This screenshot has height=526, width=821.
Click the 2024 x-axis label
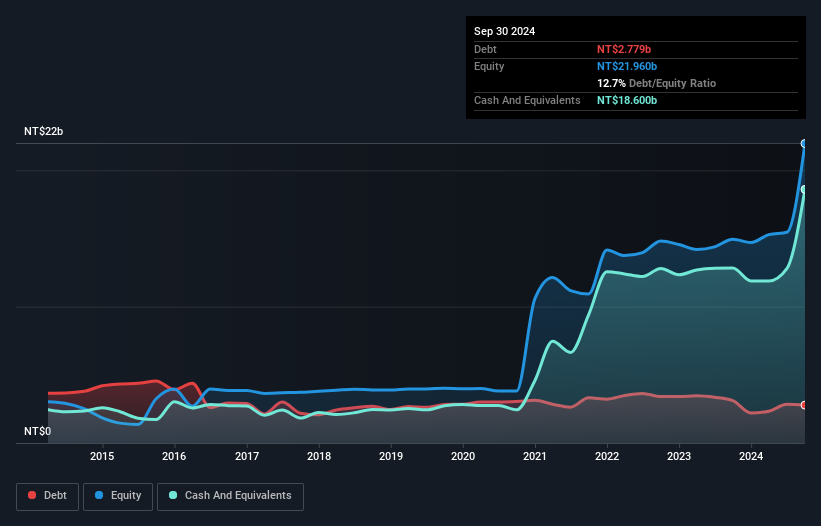coord(751,456)
